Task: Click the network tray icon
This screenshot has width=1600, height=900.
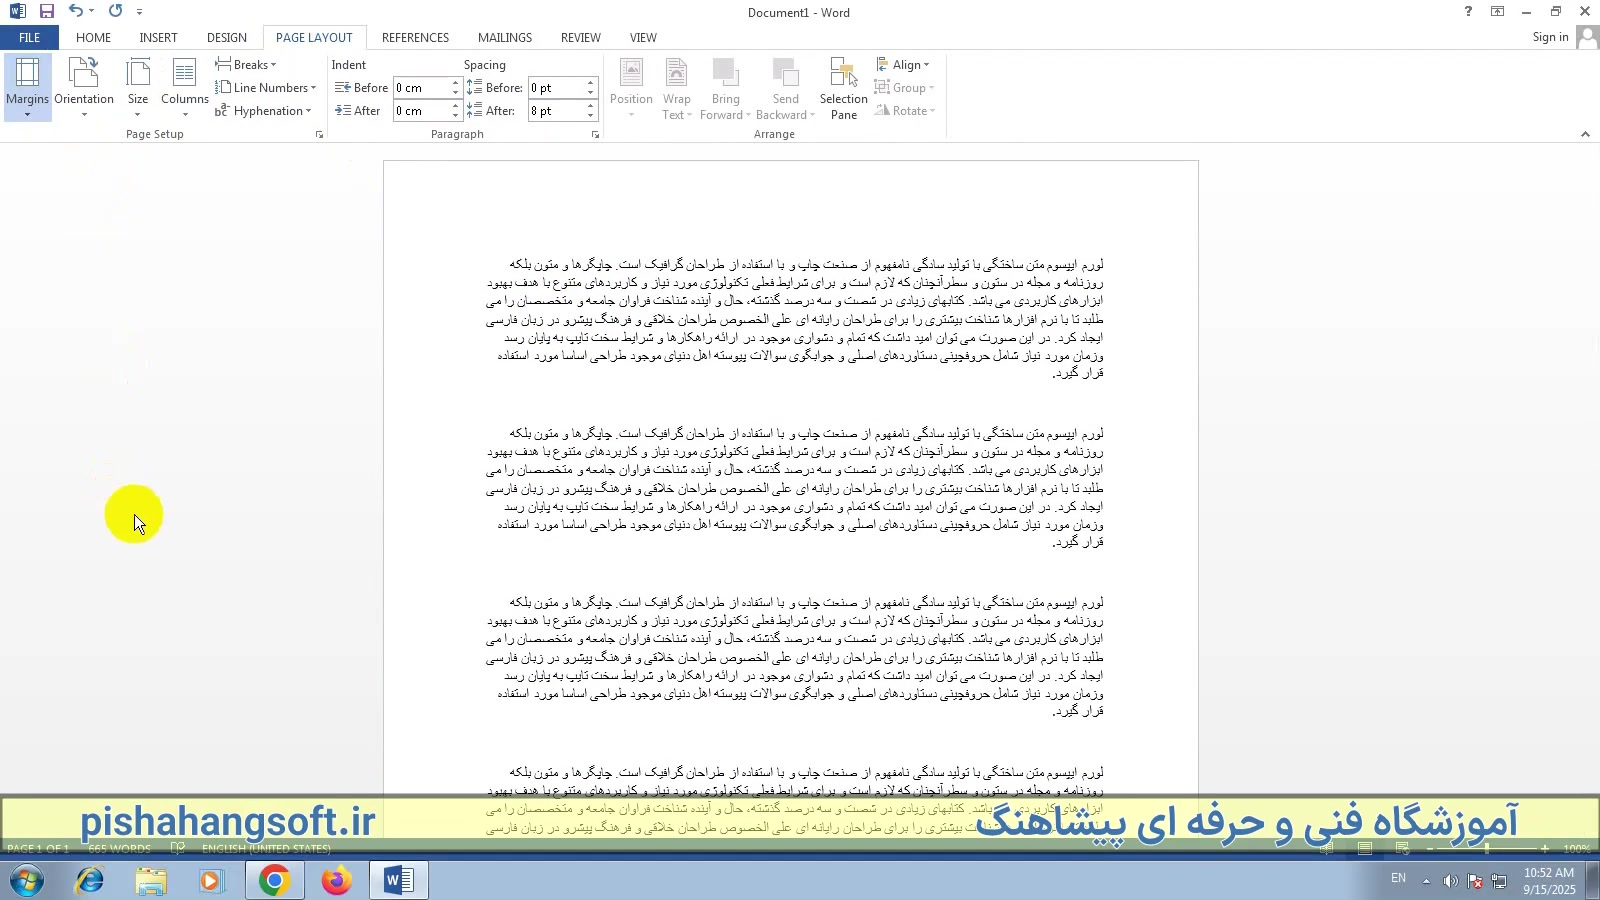Action: [1499, 881]
